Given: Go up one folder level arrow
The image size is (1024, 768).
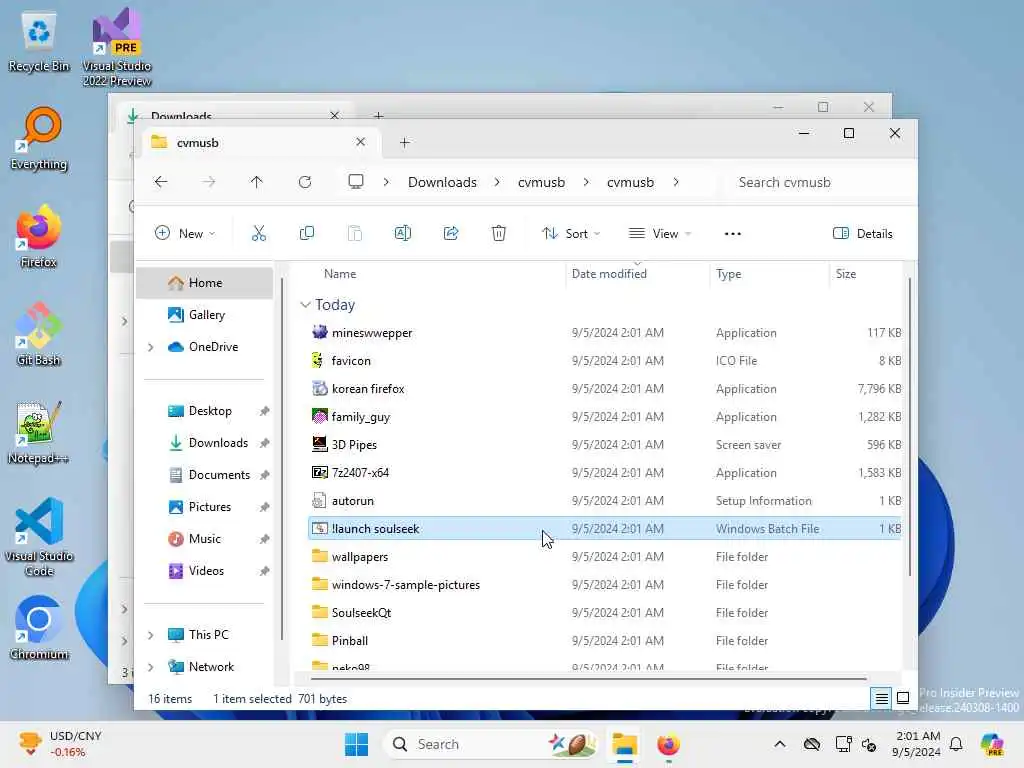Looking at the screenshot, I should click(x=256, y=182).
